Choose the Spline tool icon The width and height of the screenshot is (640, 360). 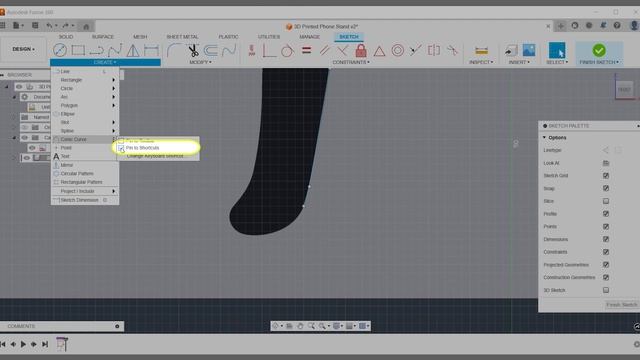pyautogui.click(x=115, y=51)
